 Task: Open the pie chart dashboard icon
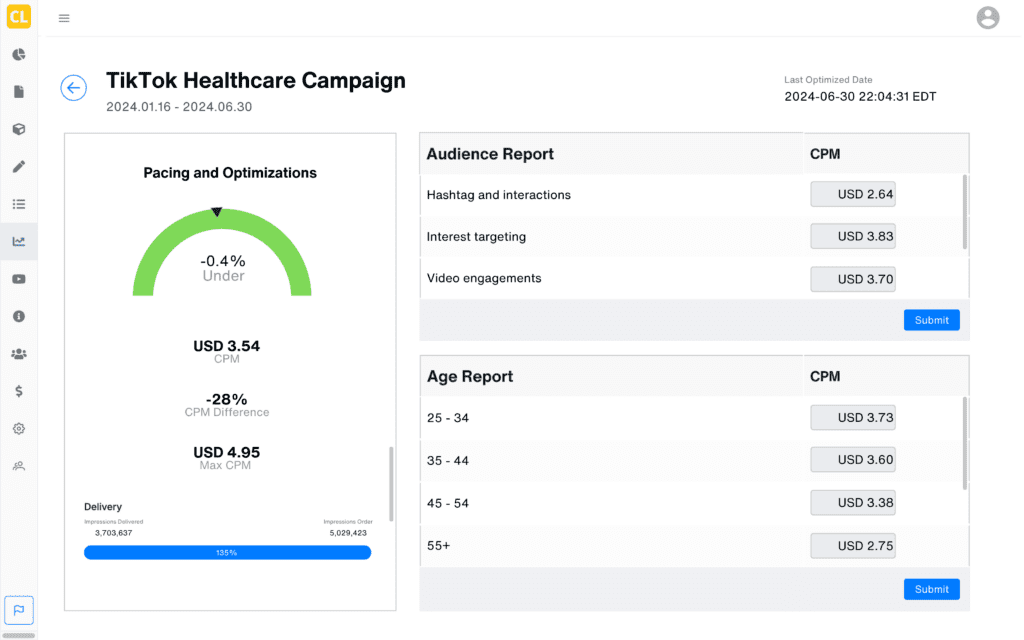19,54
